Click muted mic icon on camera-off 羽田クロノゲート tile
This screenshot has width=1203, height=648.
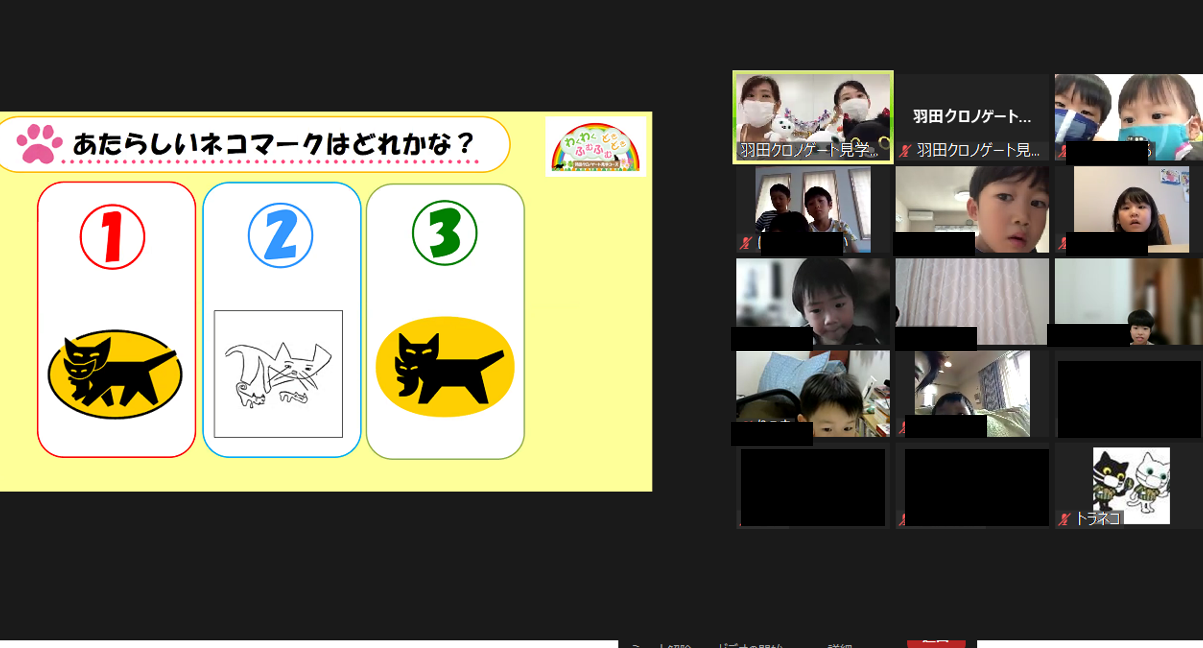pos(905,151)
